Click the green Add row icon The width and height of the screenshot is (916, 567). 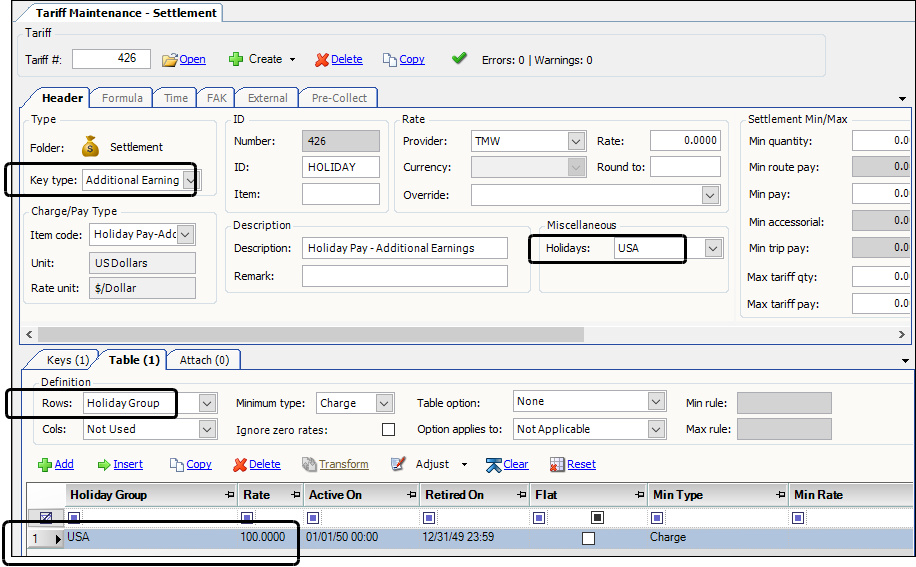click(x=44, y=465)
